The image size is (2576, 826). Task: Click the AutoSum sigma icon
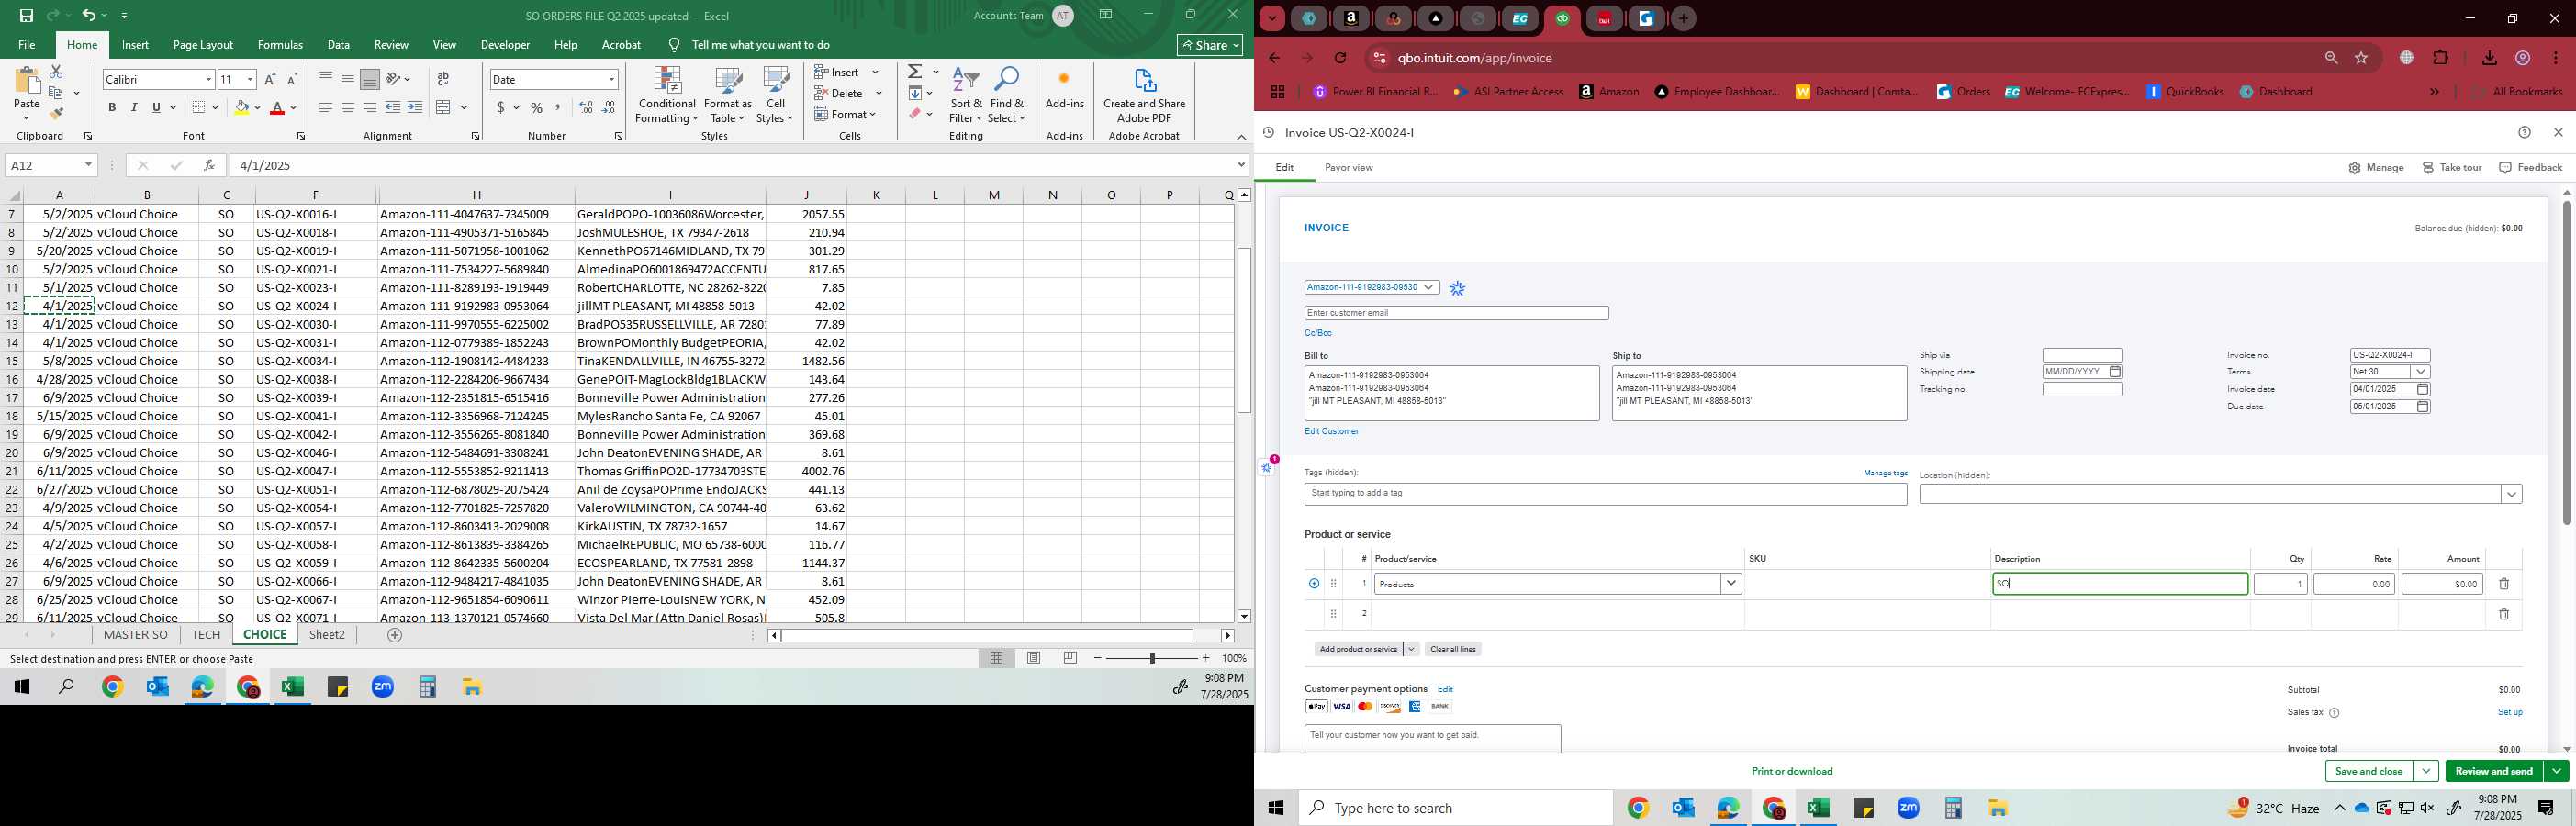click(914, 71)
